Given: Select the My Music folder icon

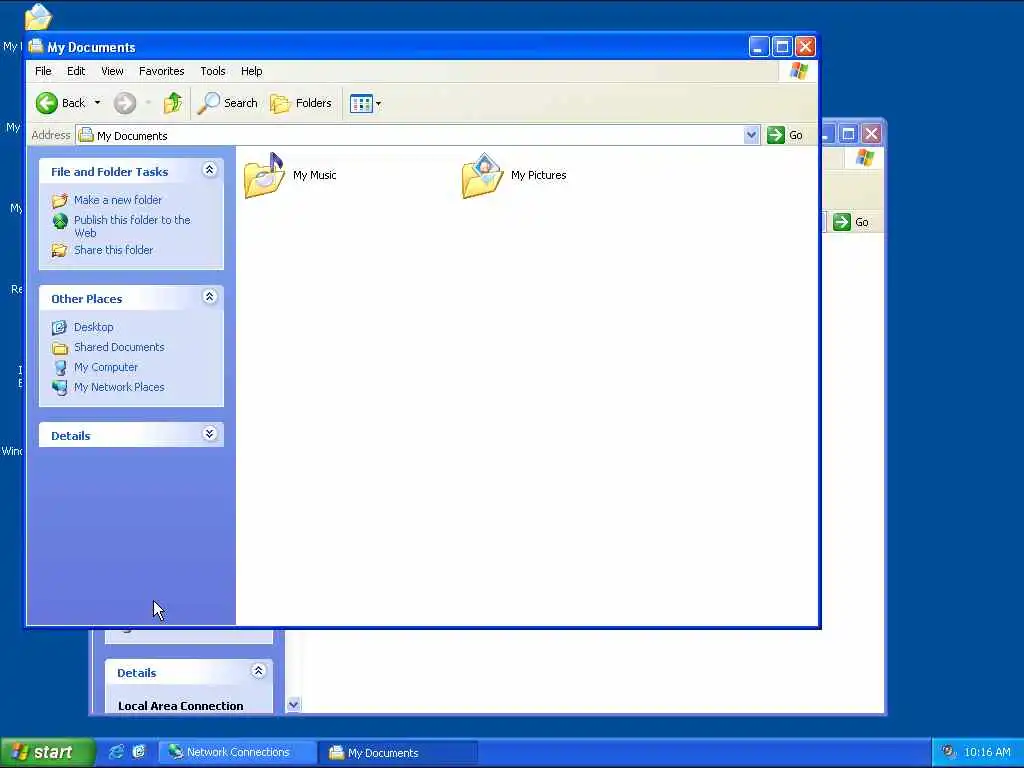Looking at the screenshot, I should (264, 175).
